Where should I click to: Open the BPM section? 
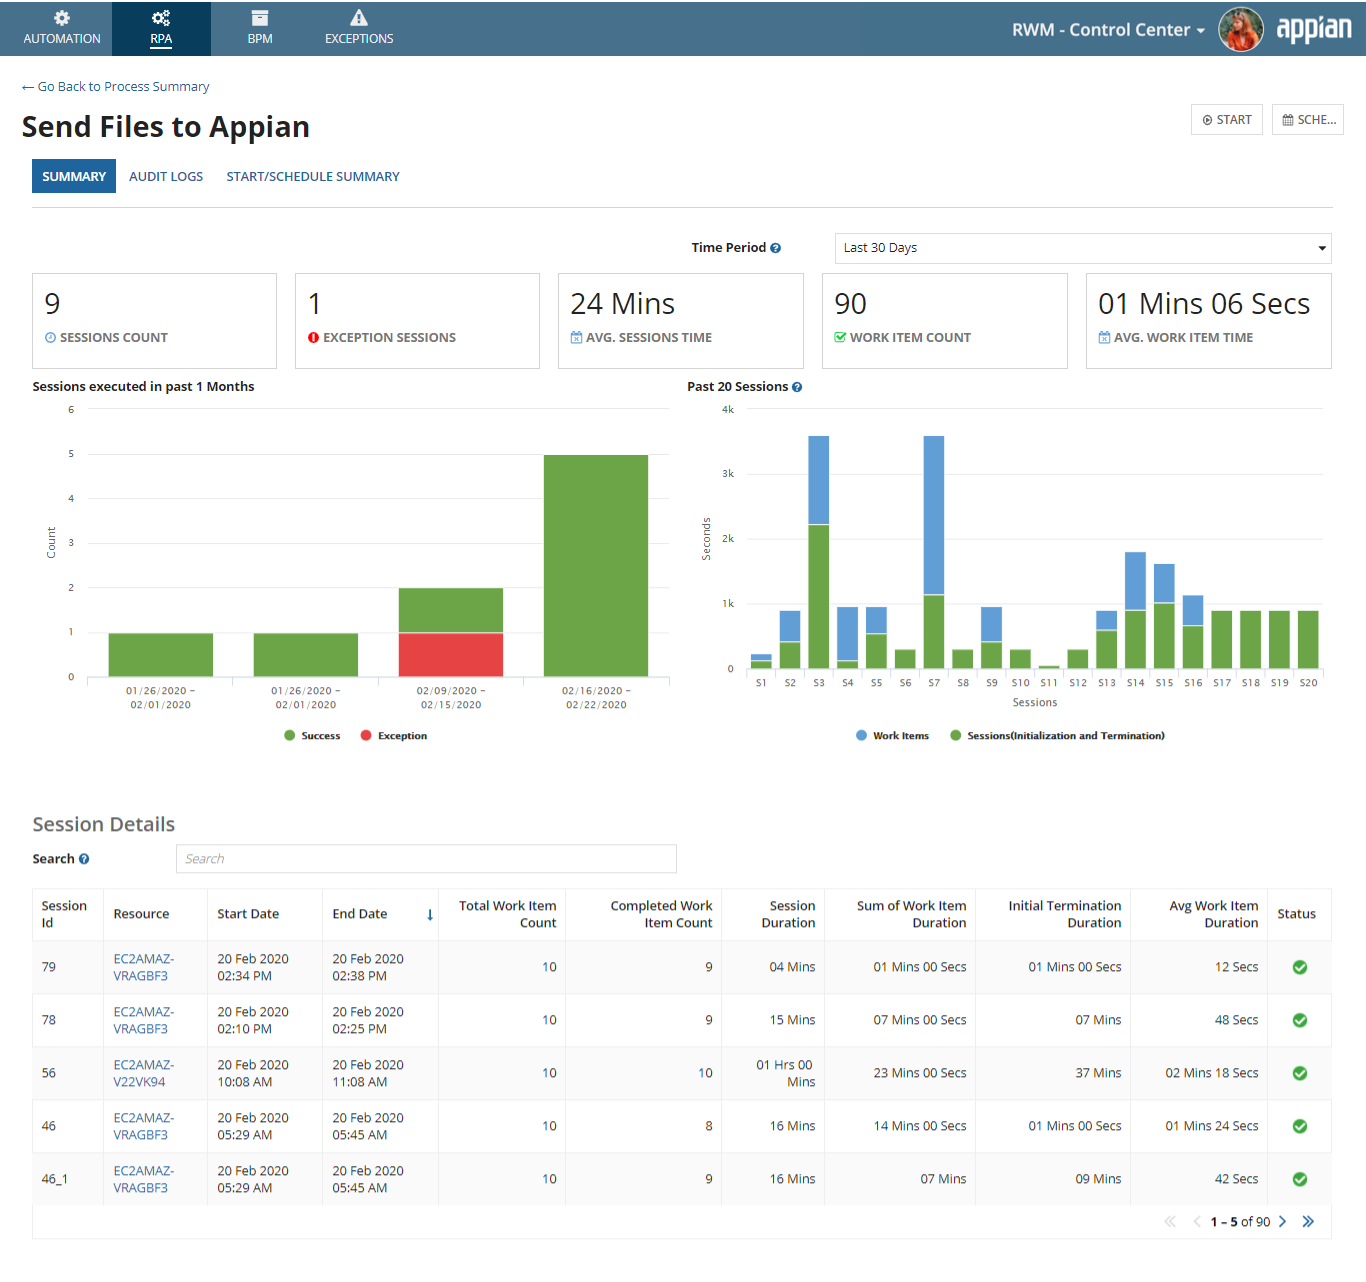click(260, 28)
